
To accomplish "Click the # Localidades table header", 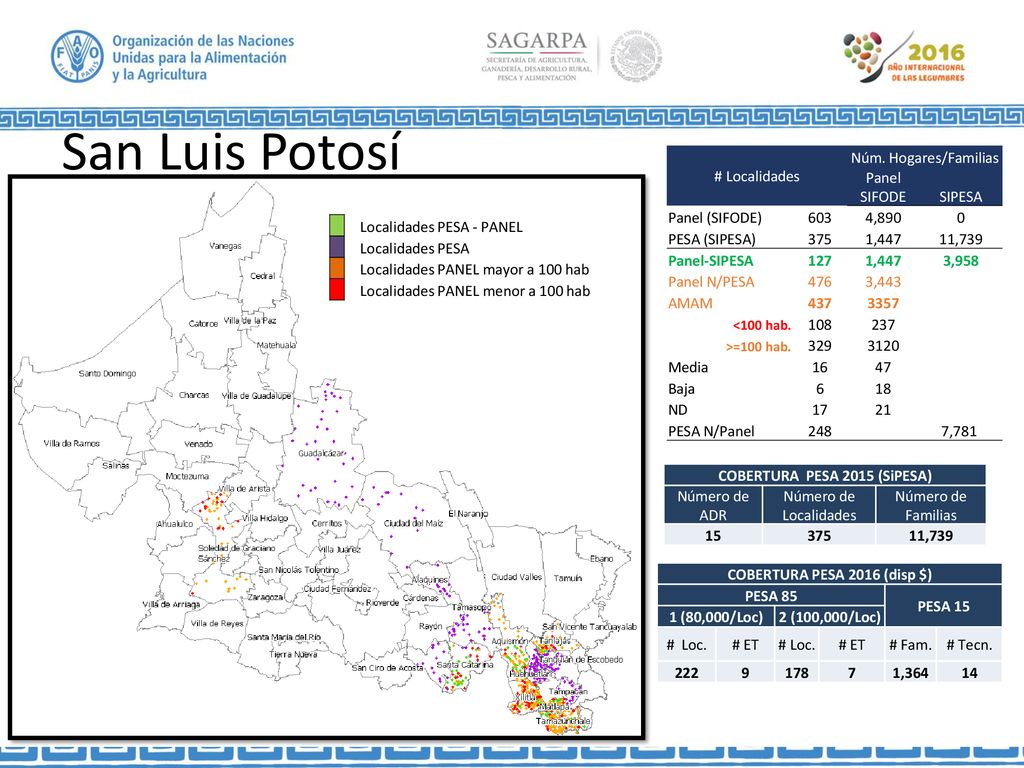I will (756, 176).
